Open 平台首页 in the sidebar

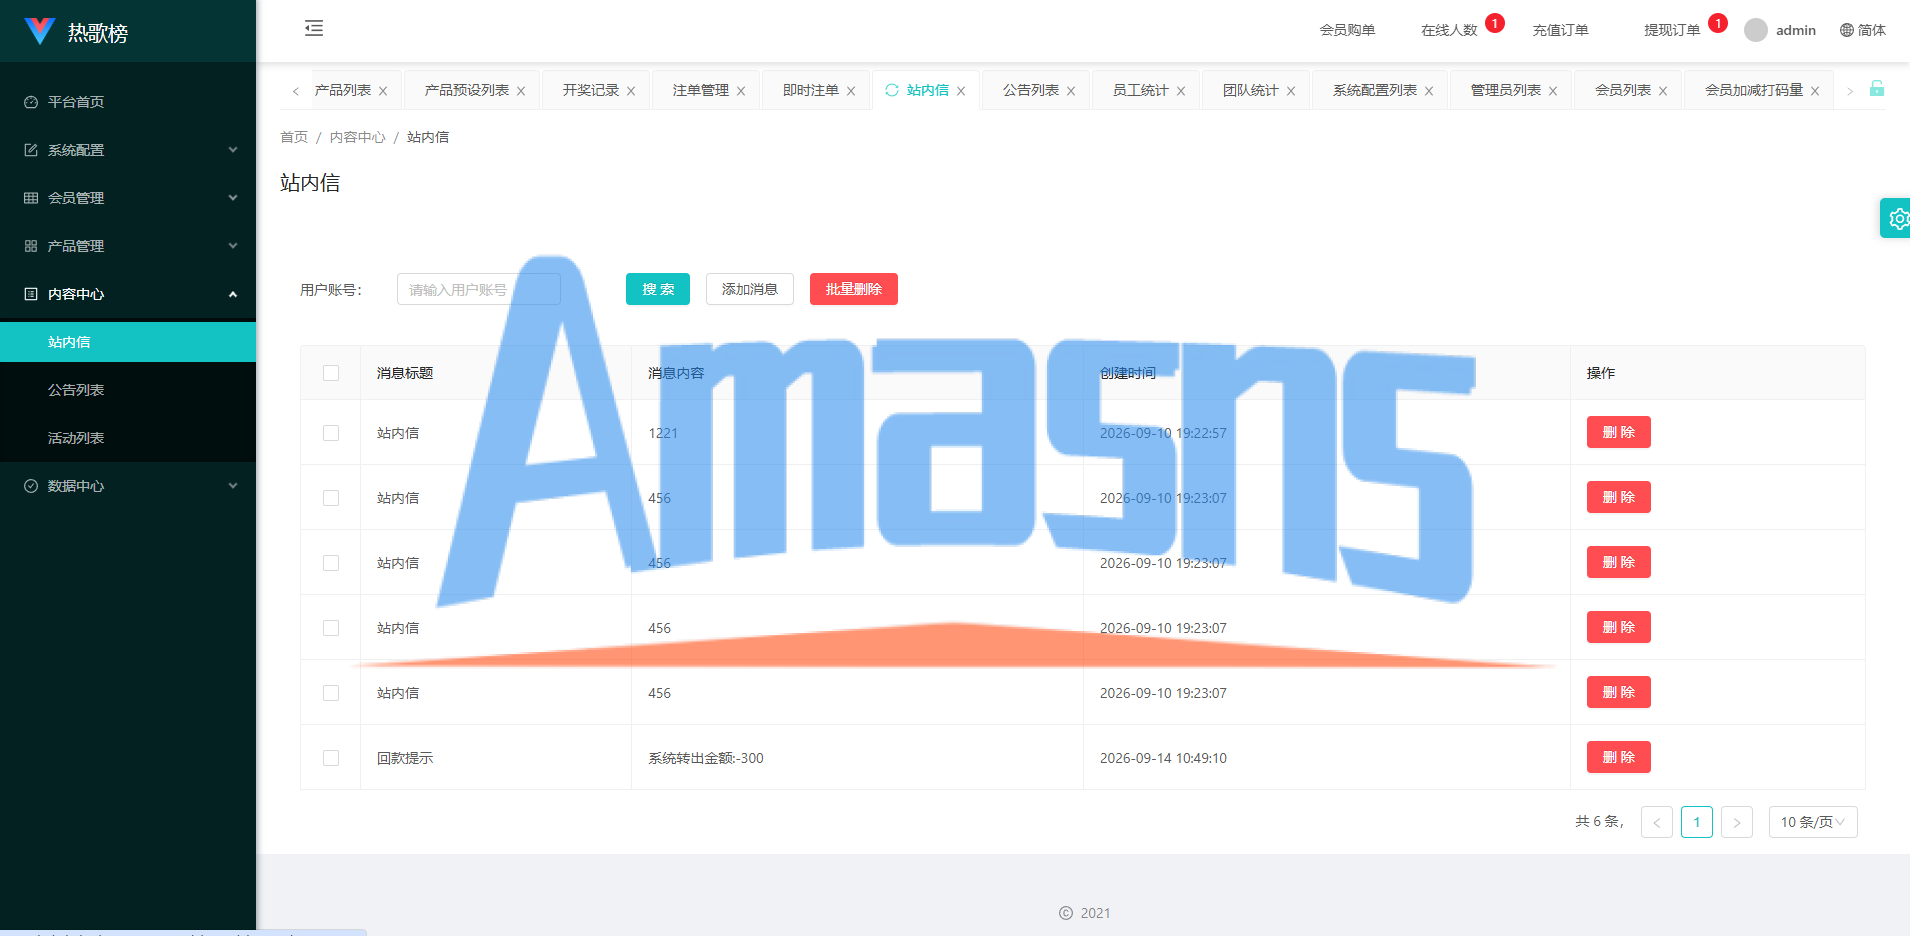click(x=128, y=102)
